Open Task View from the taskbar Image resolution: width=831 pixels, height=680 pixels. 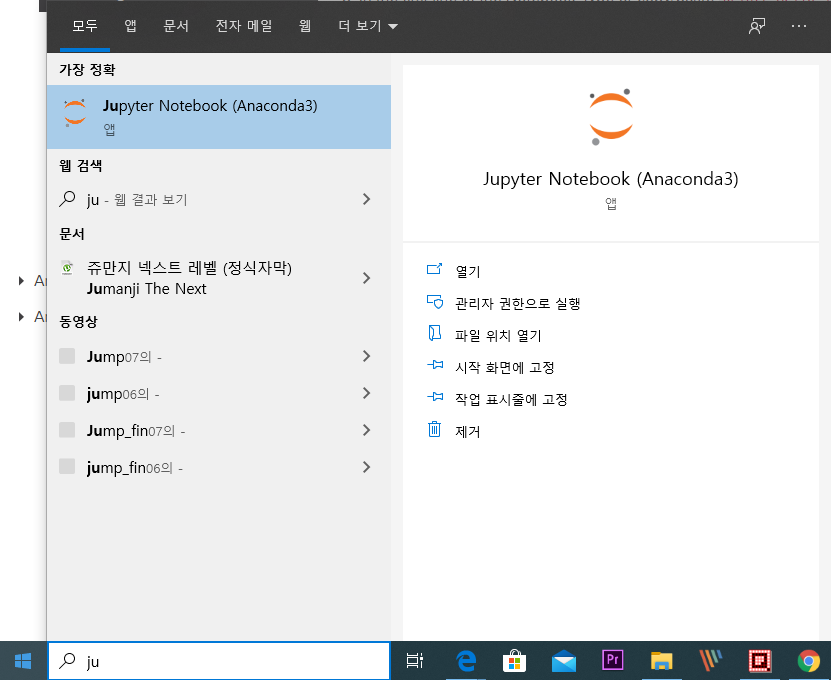tap(414, 661)
